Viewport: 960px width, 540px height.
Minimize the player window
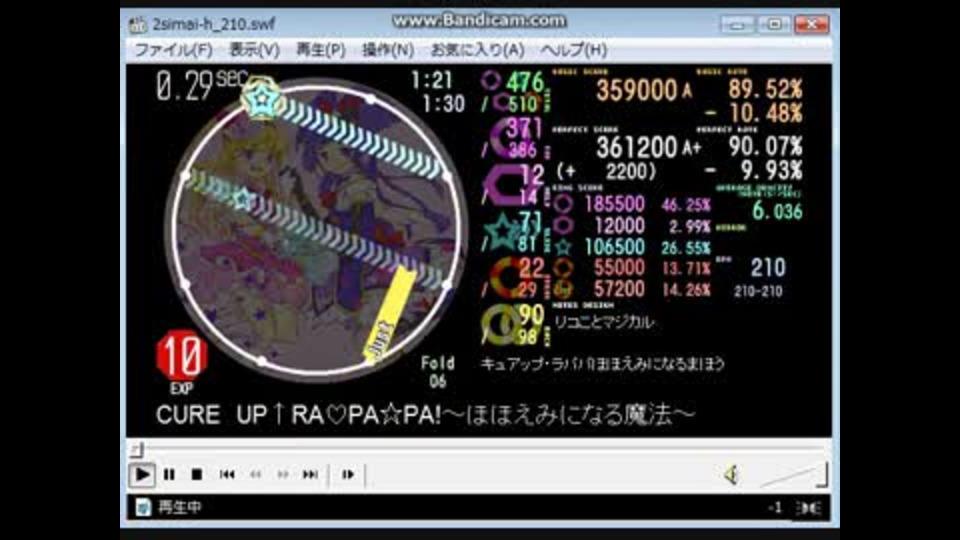coord(738,24)
